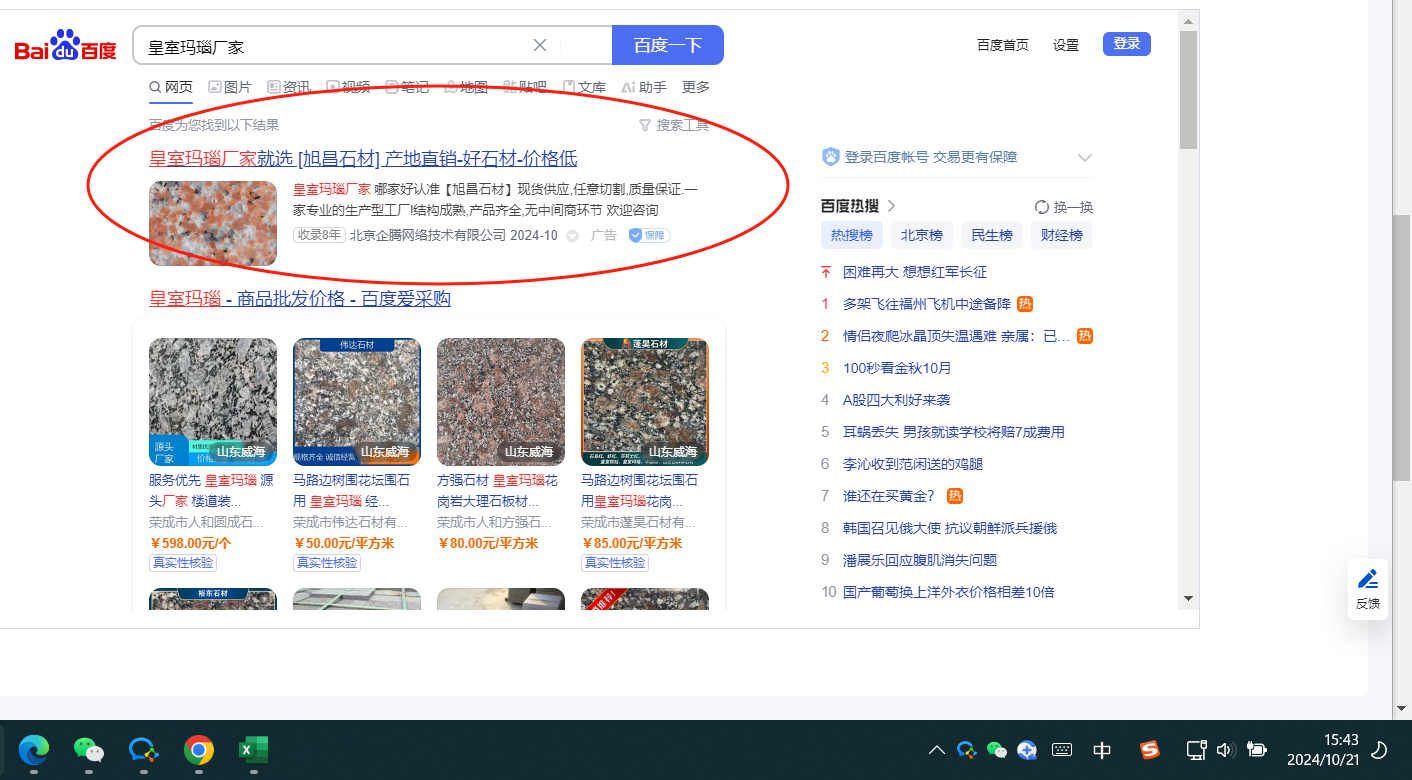Image resolution: width=1412 pixels, height=780 pixels.
Task: Click the 反馈 feedback button
Action: (x=1368, y=589)
